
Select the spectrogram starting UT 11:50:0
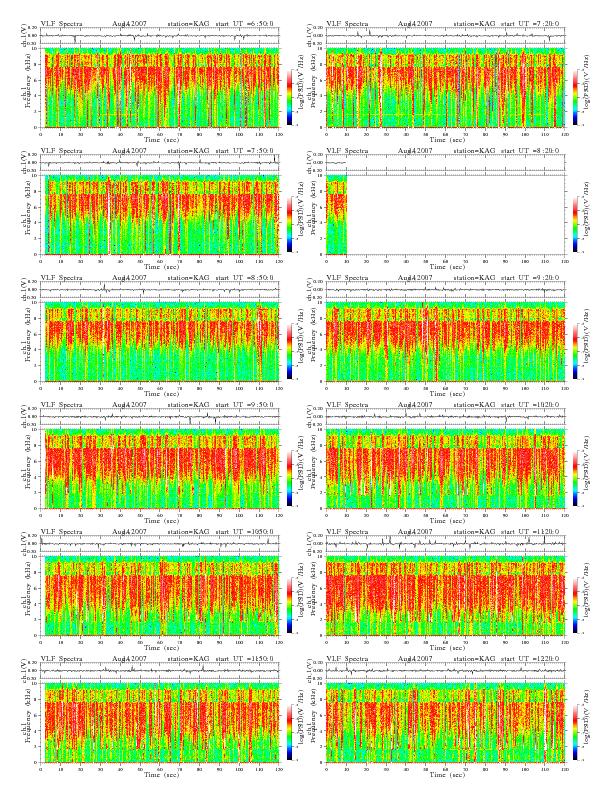160,723
